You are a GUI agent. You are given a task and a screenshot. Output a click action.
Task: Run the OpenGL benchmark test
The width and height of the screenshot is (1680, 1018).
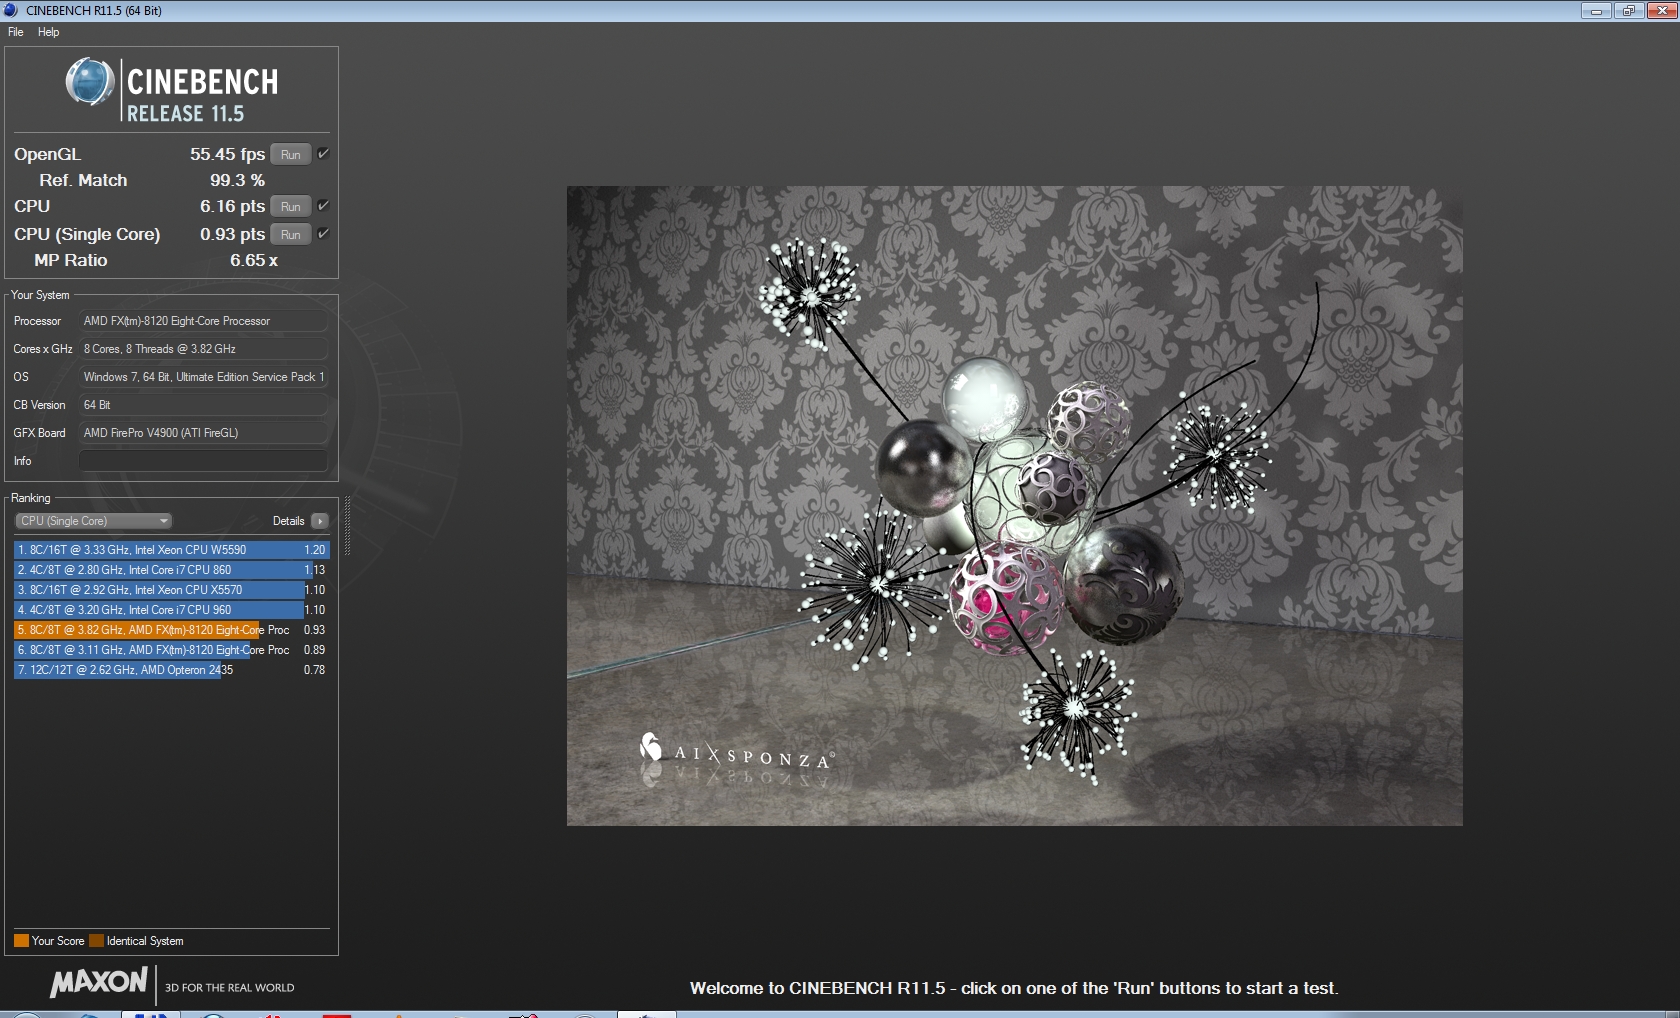(x=291, y=155)
